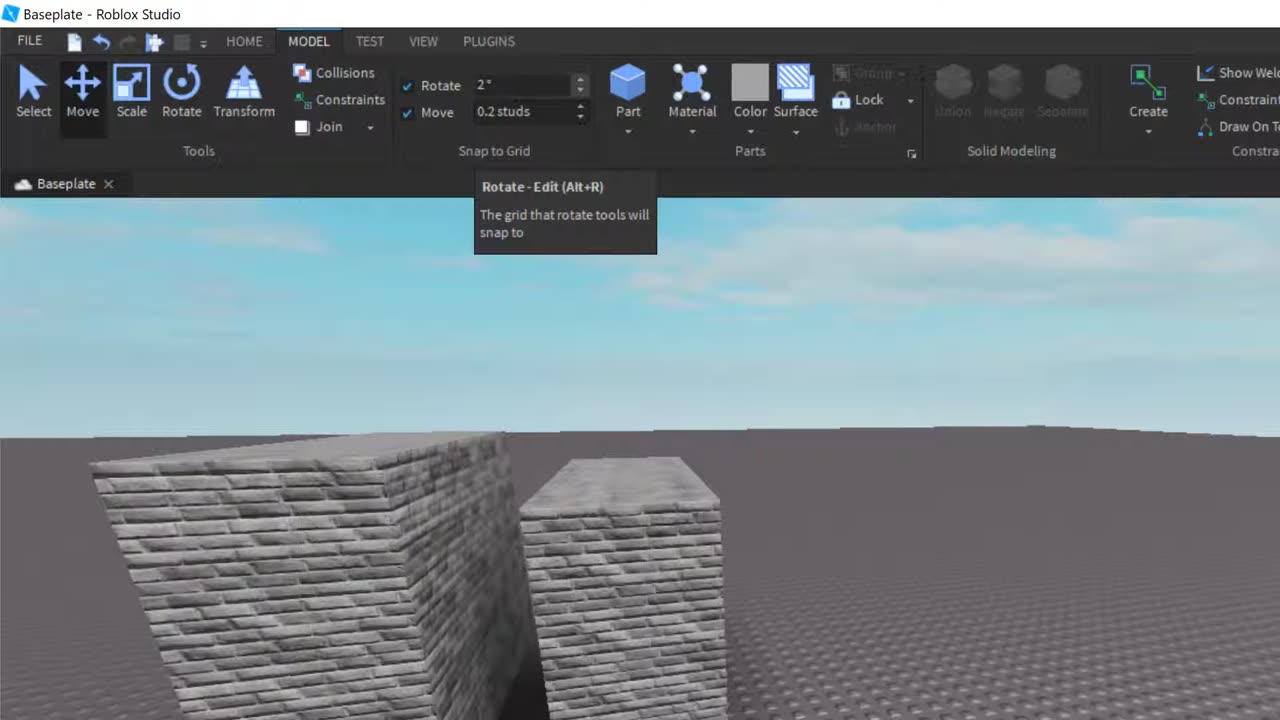Close the Baseplate document tab

point(109,184)
